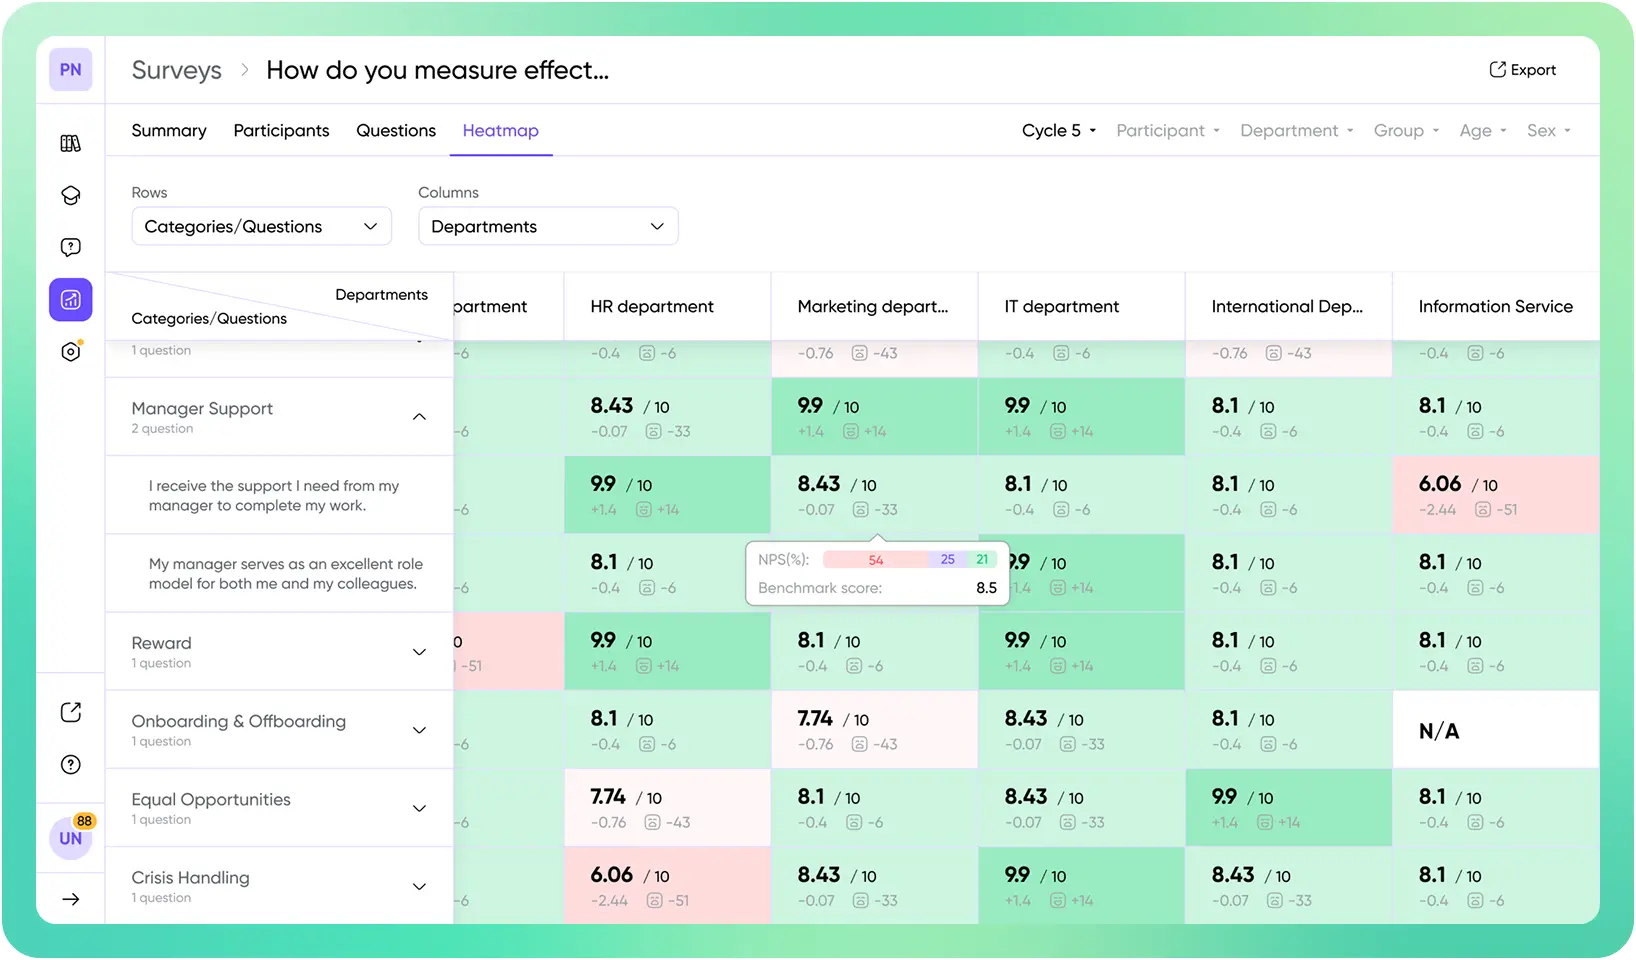
Task: Switch to the Participants tab
Action: 281,131
